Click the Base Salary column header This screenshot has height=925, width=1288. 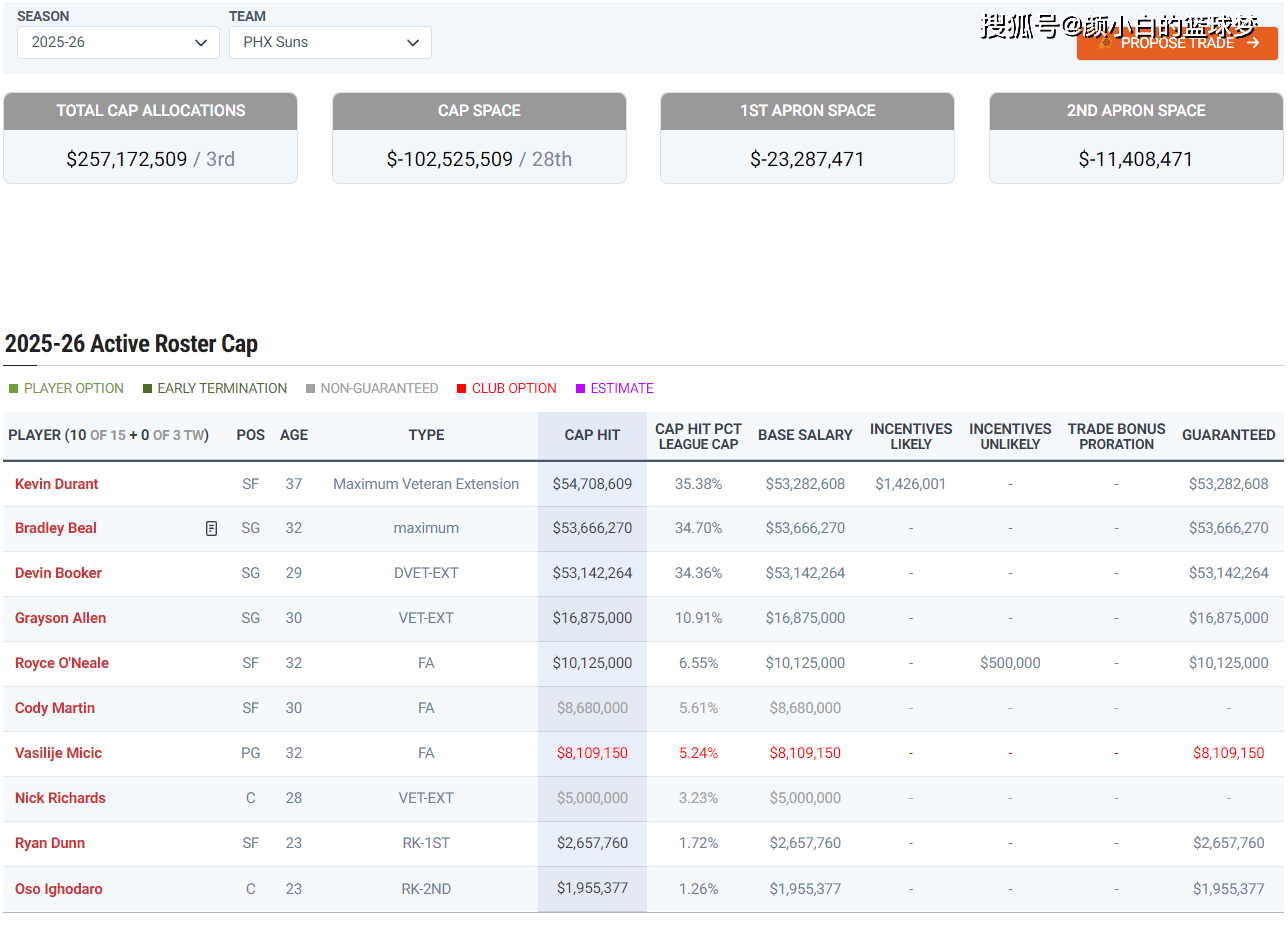[x=805, y=435]
